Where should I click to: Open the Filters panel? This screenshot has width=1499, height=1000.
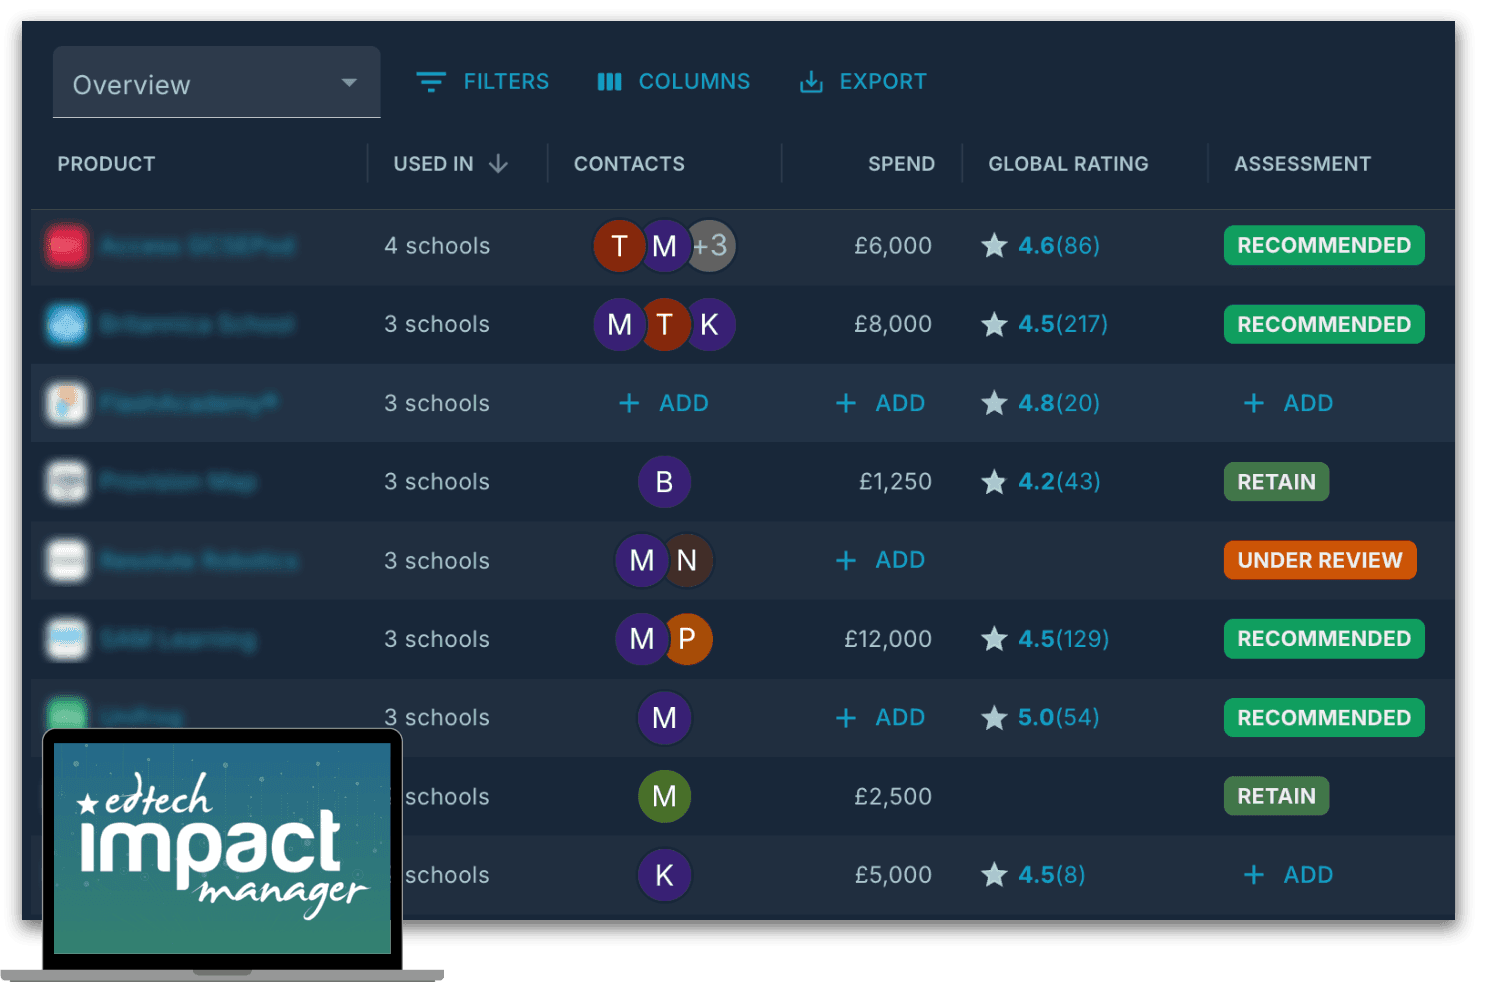[483, 82]
